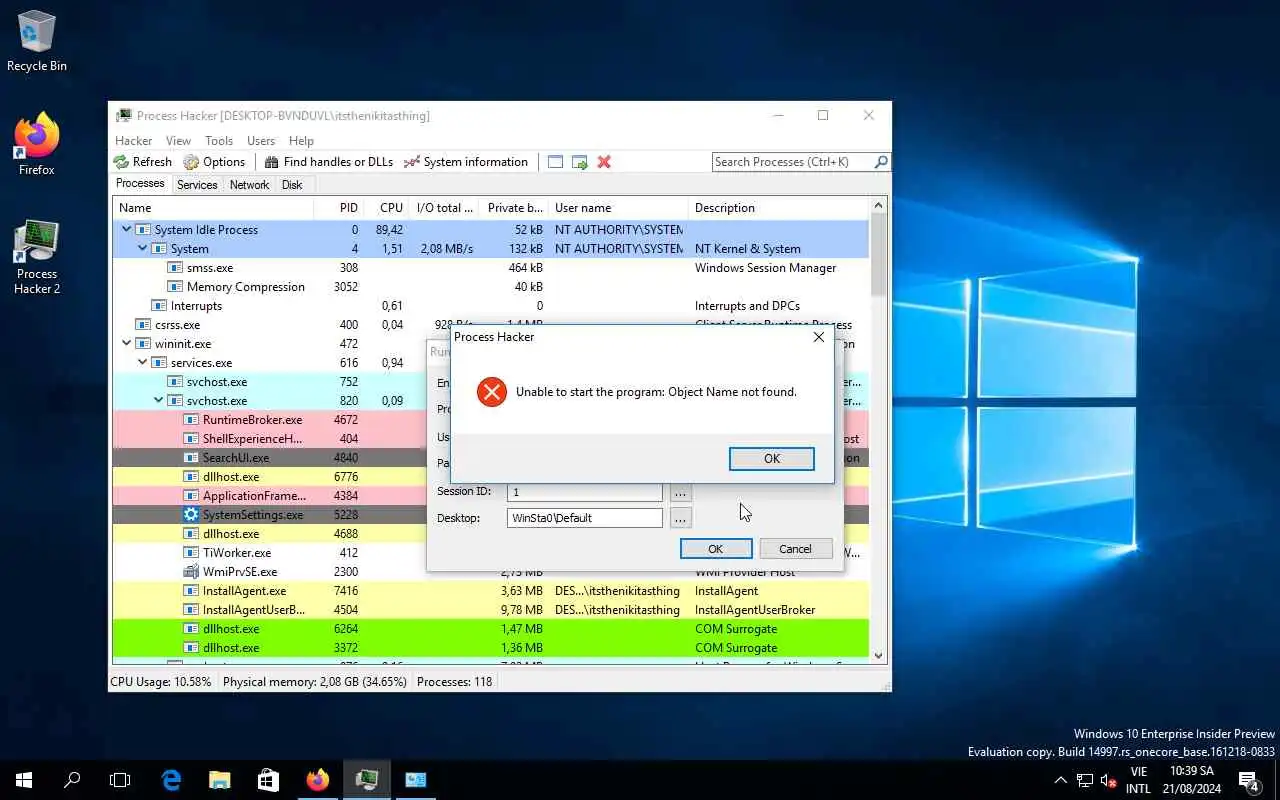Click the red error icon in dialog
1280x800 pixels.
pyautogui.click(x=491, y=392)
